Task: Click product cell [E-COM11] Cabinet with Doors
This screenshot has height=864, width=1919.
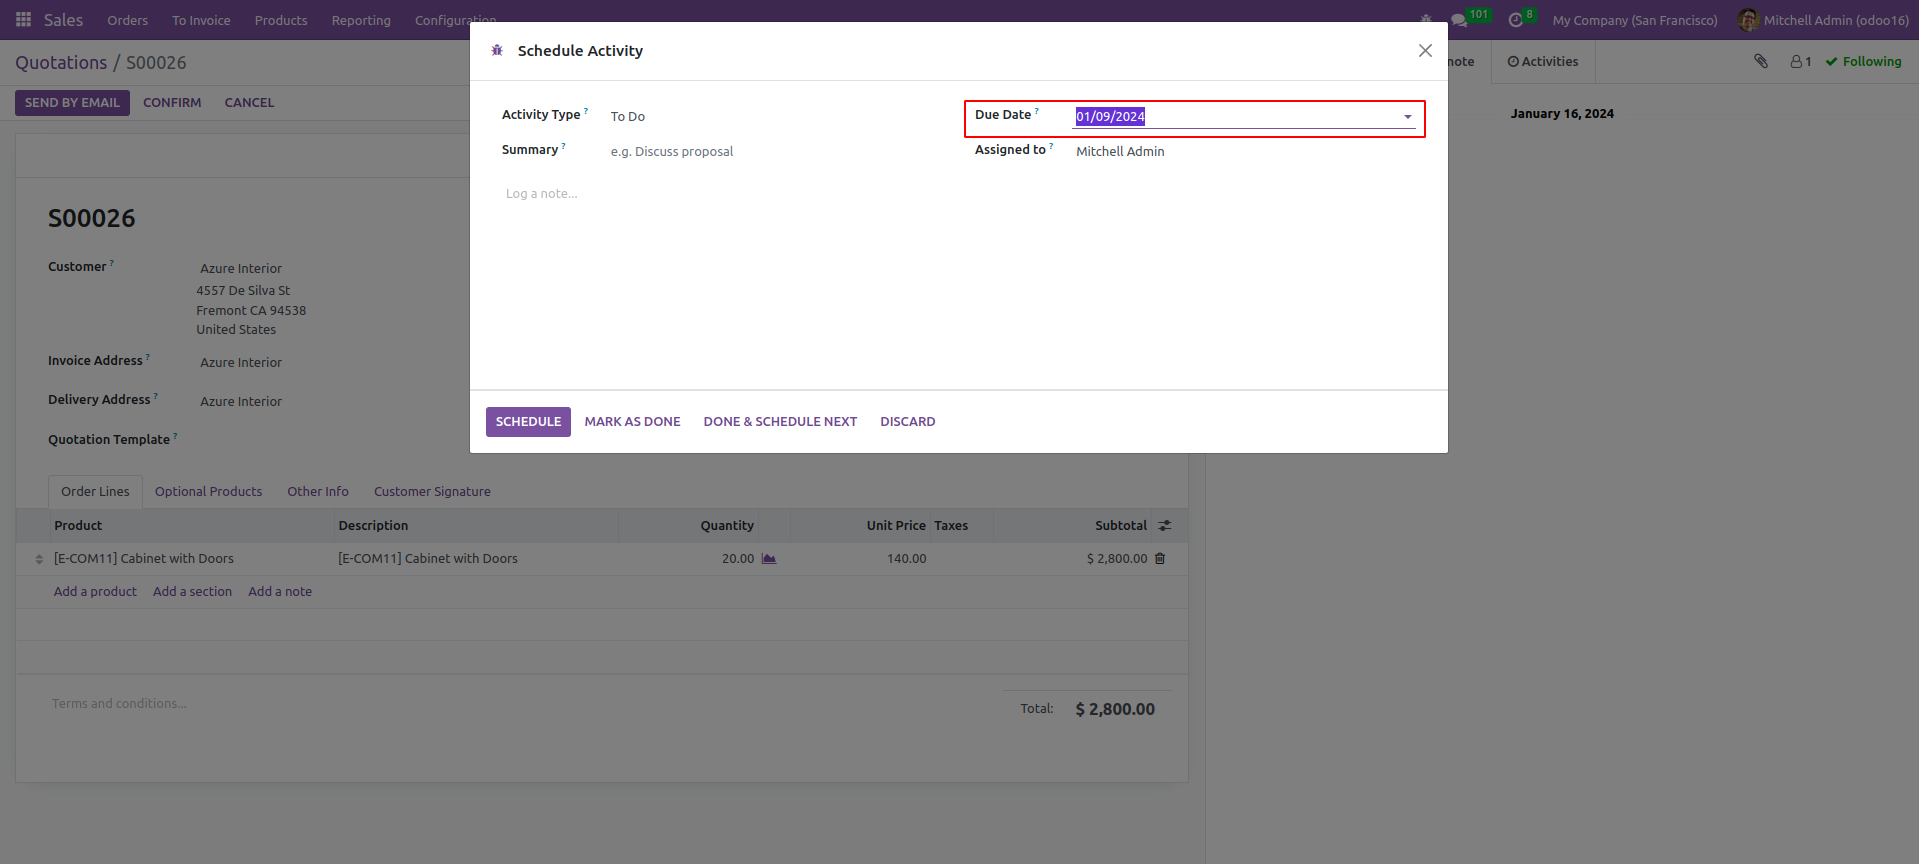Action: tap(144, 558)
